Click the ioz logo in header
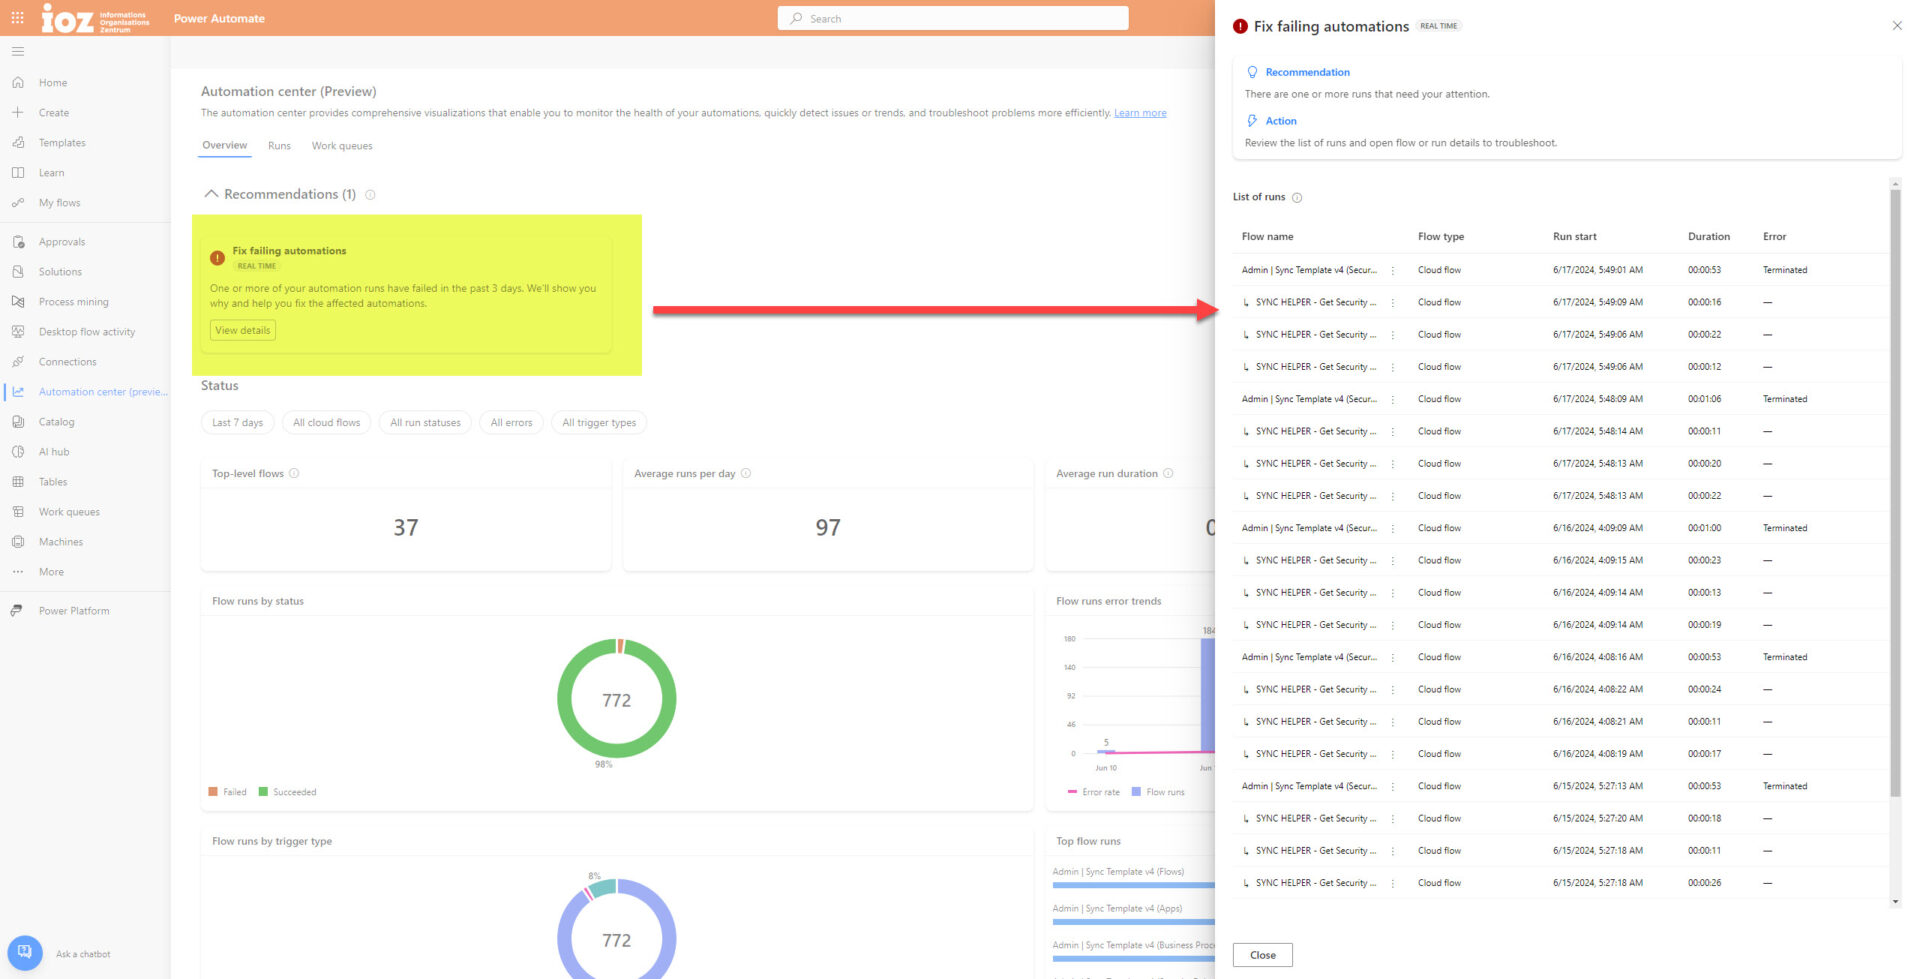This screenshot has width=1920, height=979. tap(95, 18)
